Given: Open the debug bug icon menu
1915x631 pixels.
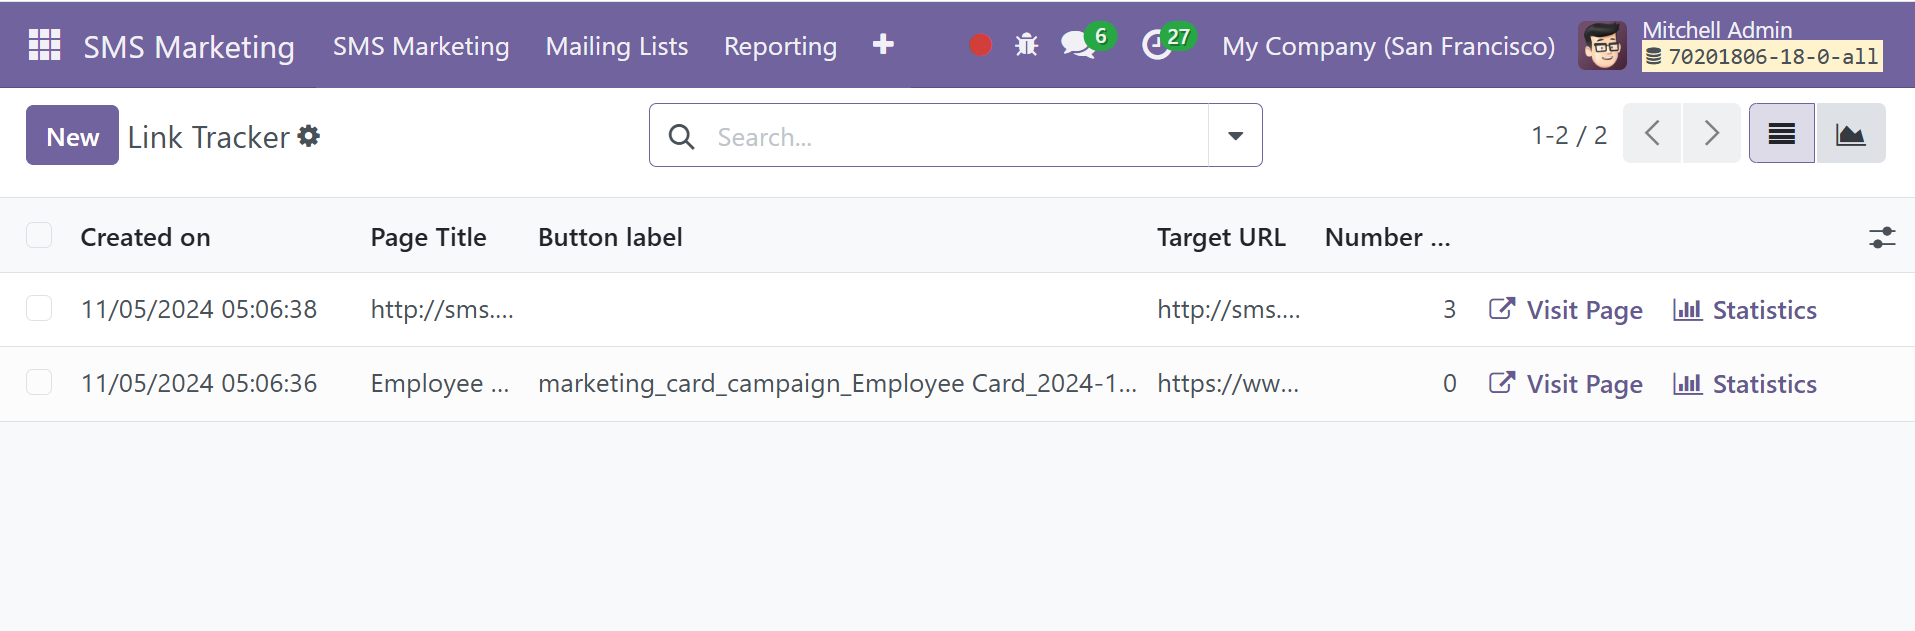Looking at the screenshot, I should click(1026, 45).
